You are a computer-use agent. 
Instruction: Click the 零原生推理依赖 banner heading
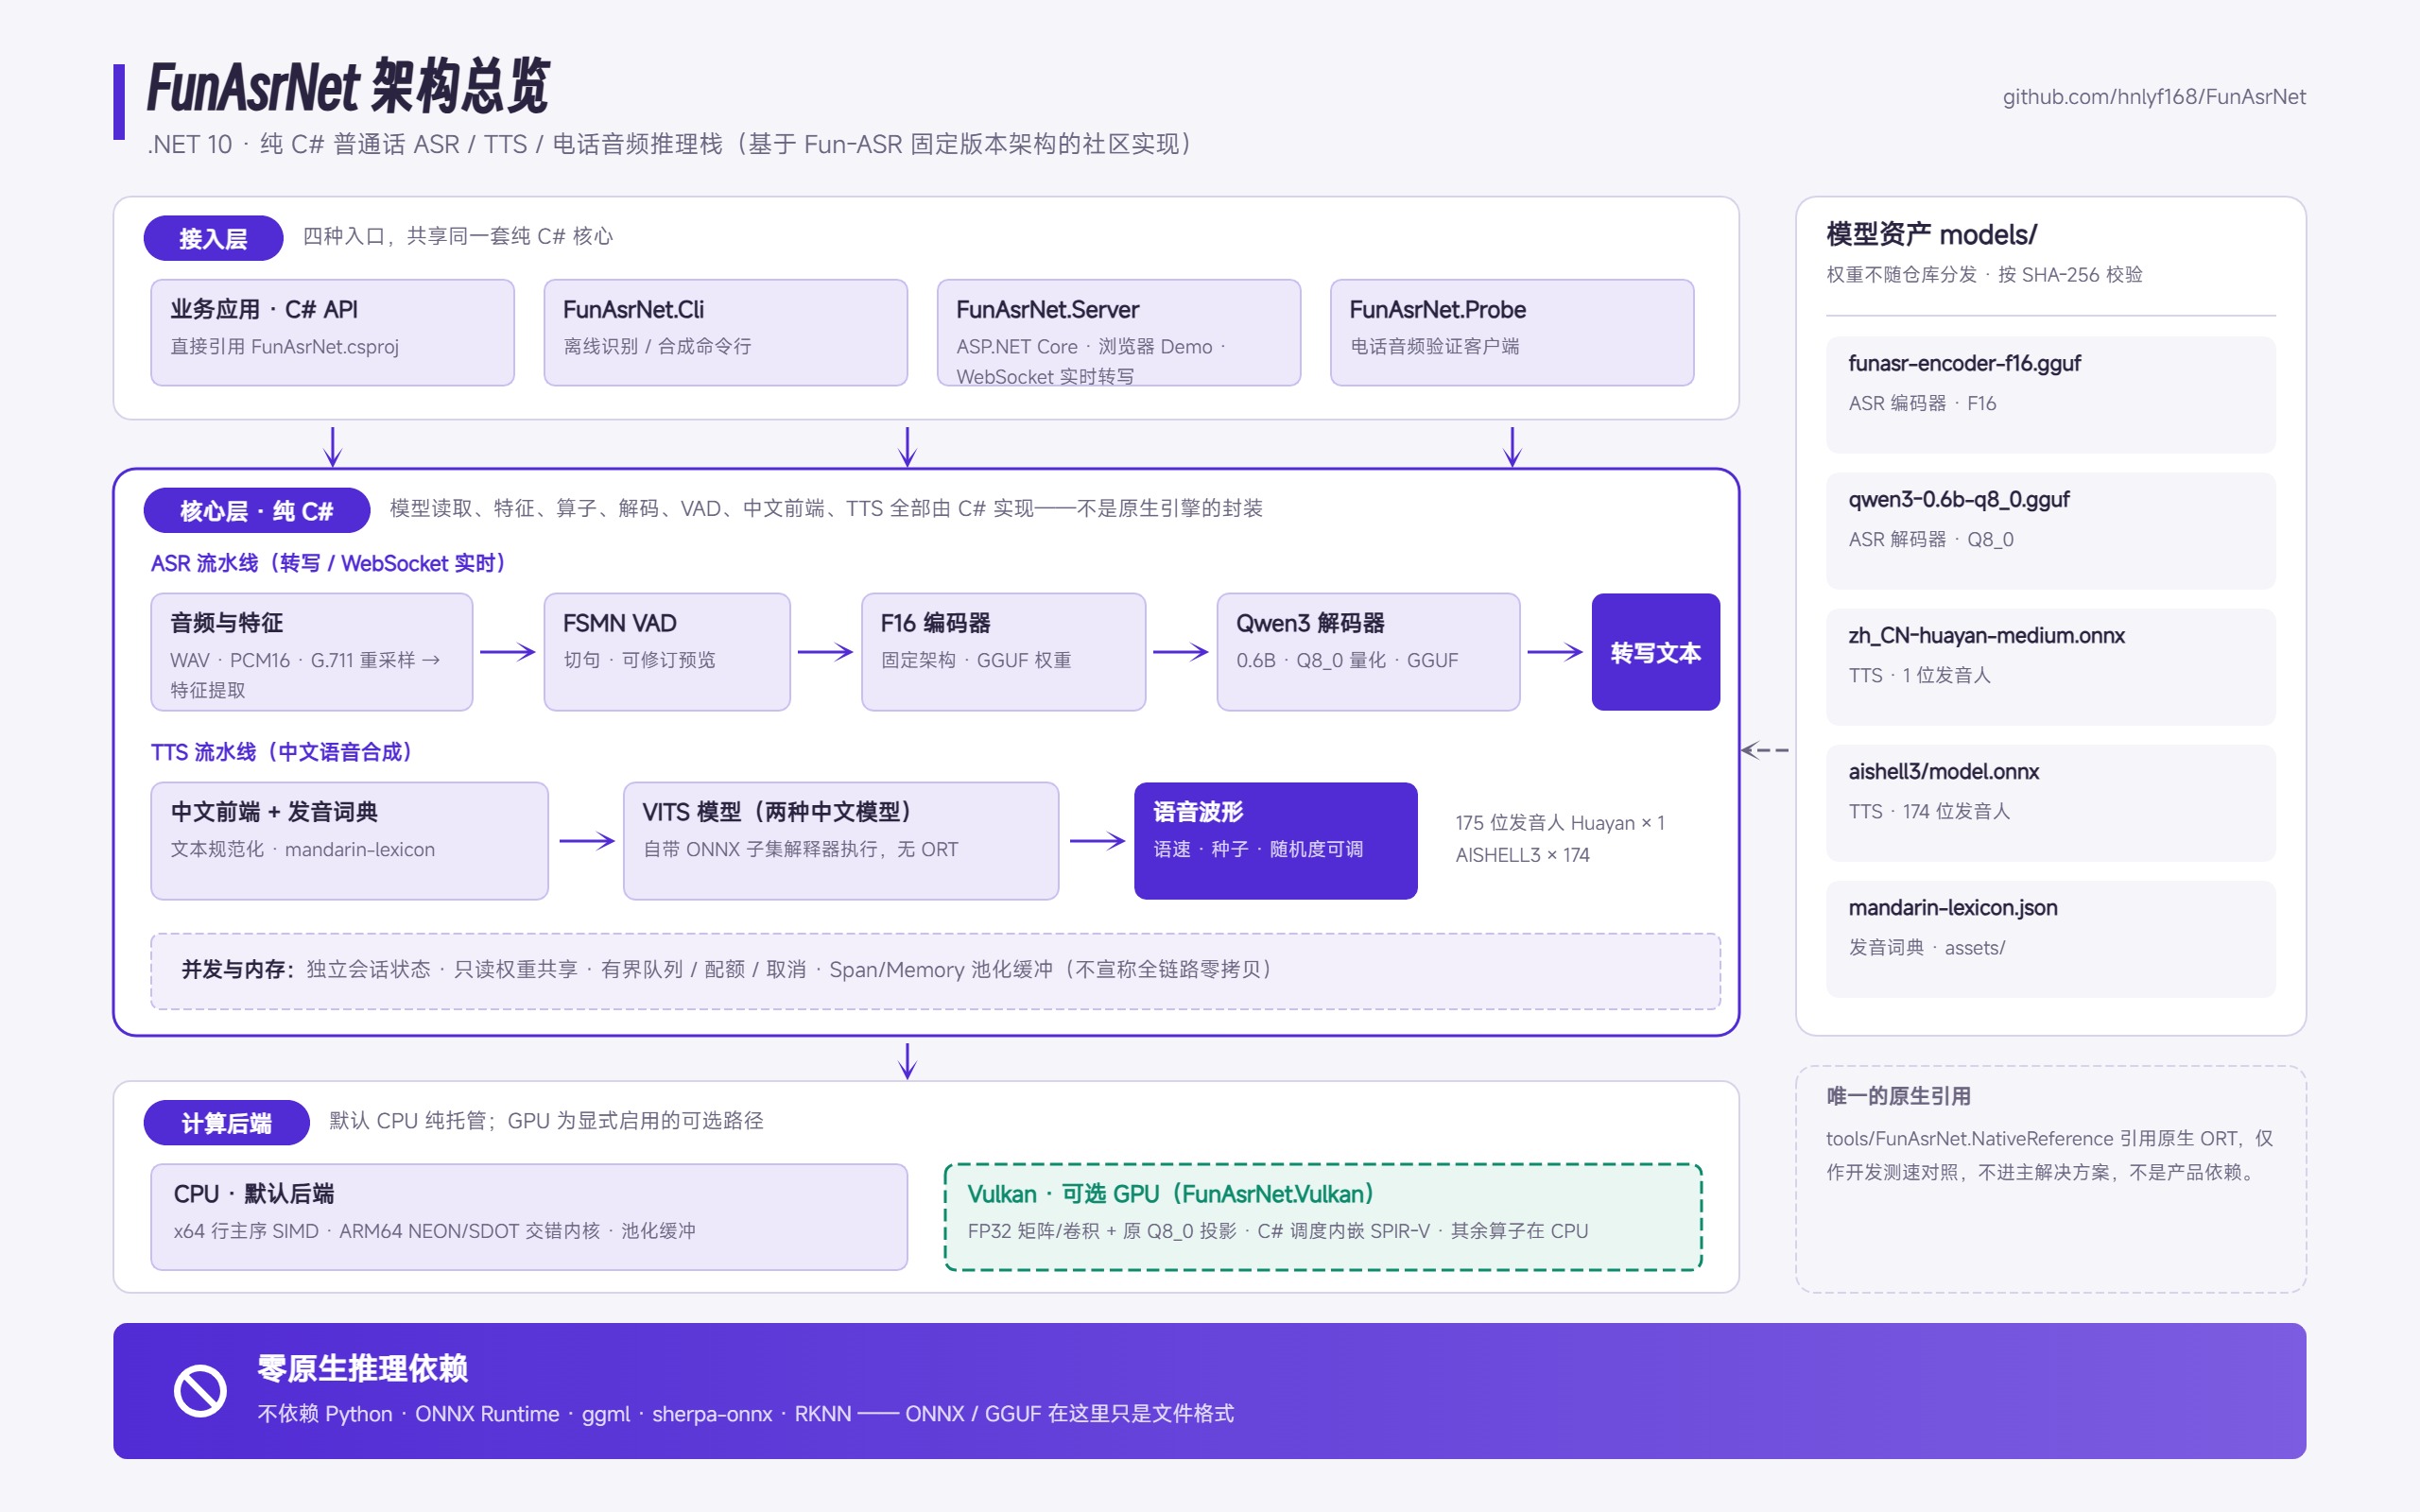[362, 1368]
